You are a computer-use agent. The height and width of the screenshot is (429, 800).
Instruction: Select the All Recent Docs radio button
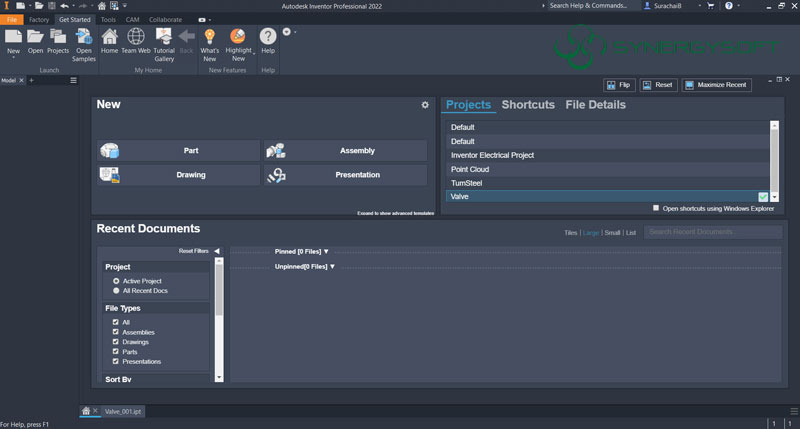click(x=116, y=290)
